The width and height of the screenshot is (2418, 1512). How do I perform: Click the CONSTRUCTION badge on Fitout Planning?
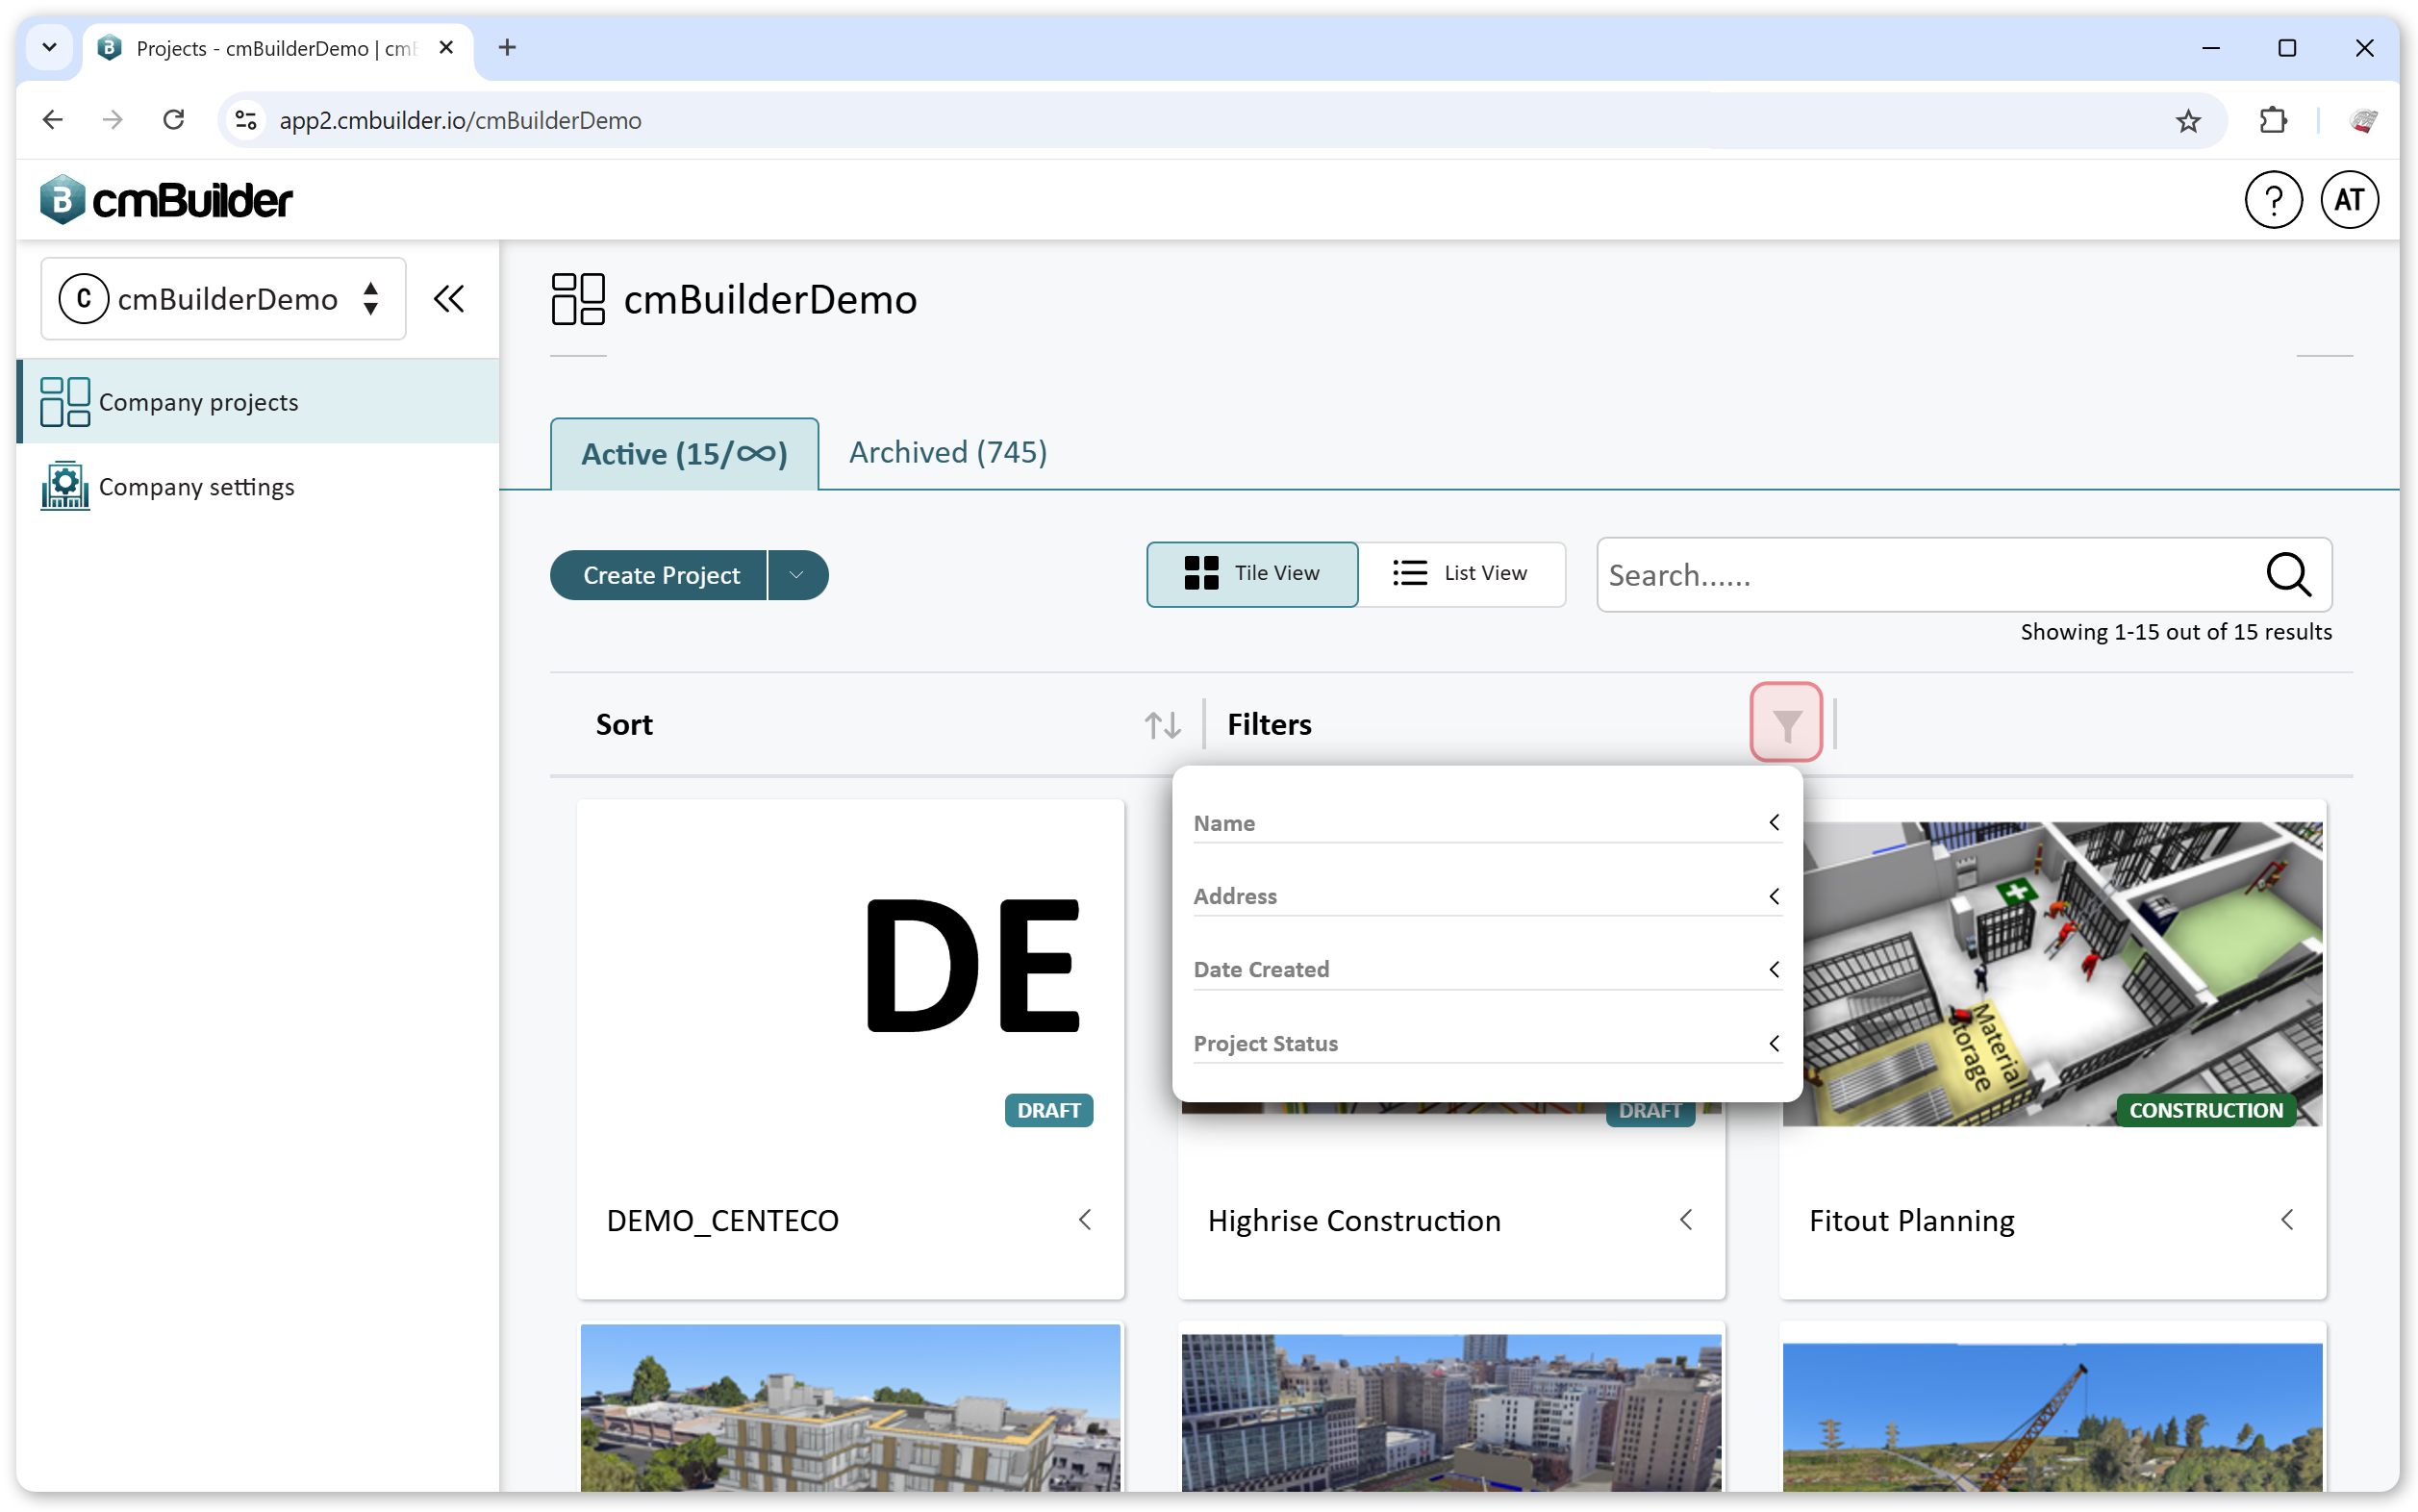coord(2205,1110)
